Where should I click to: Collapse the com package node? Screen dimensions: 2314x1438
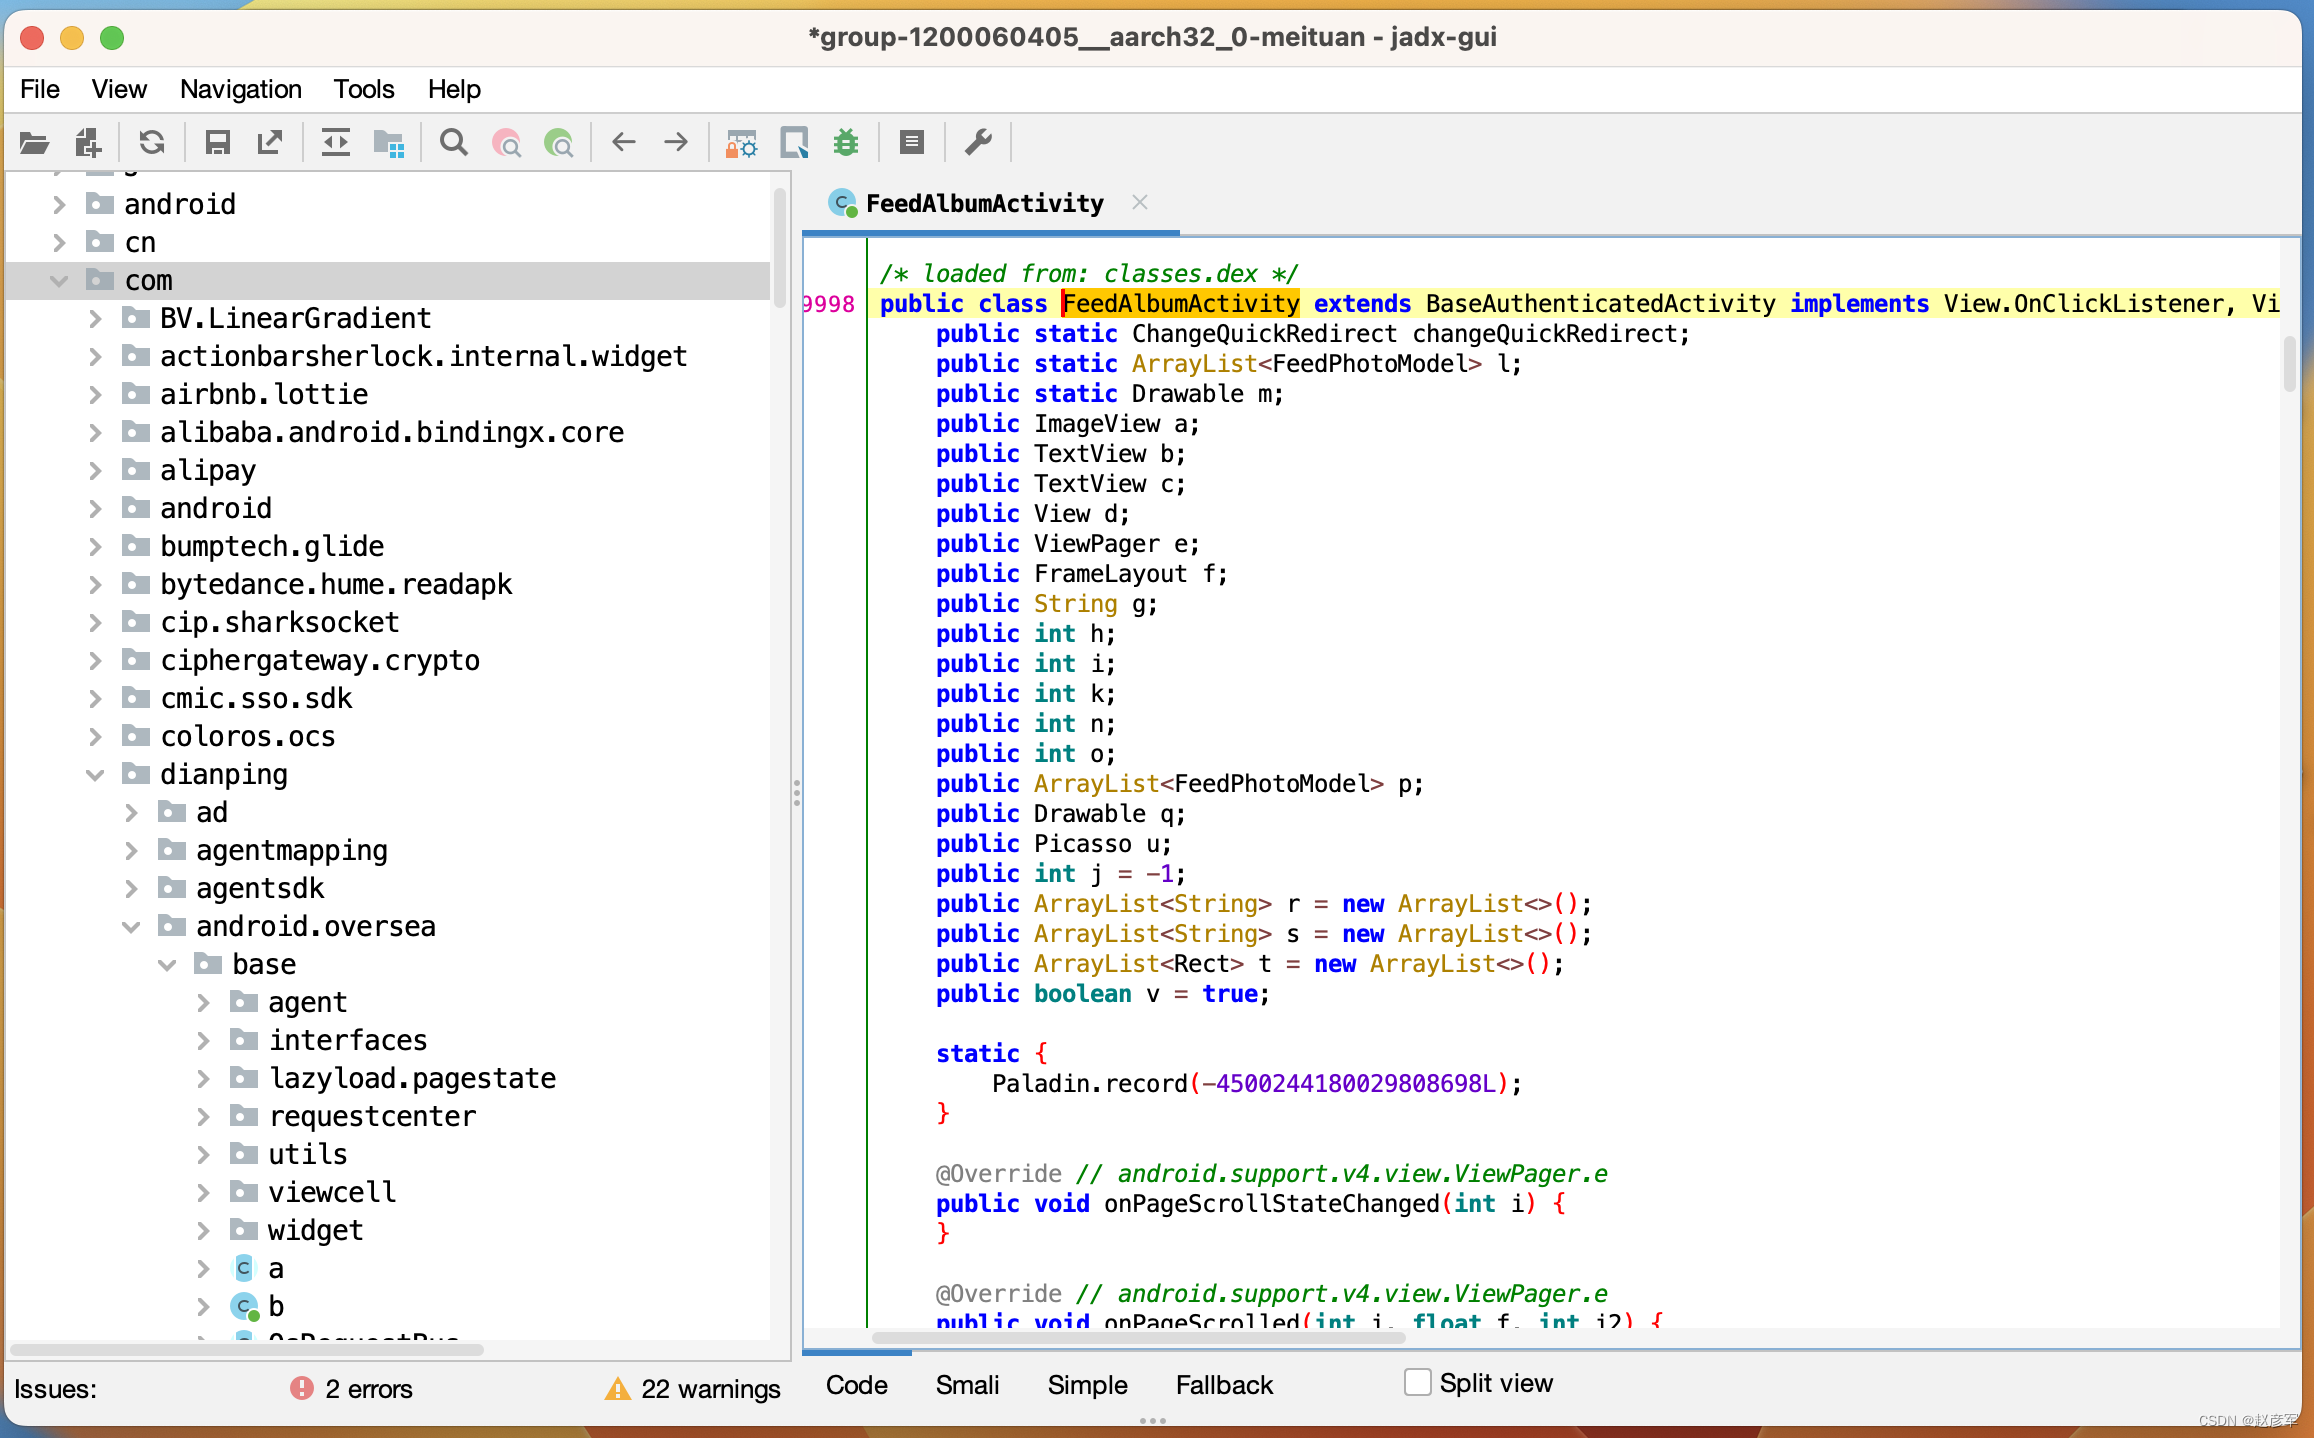[x=59, y=281]
